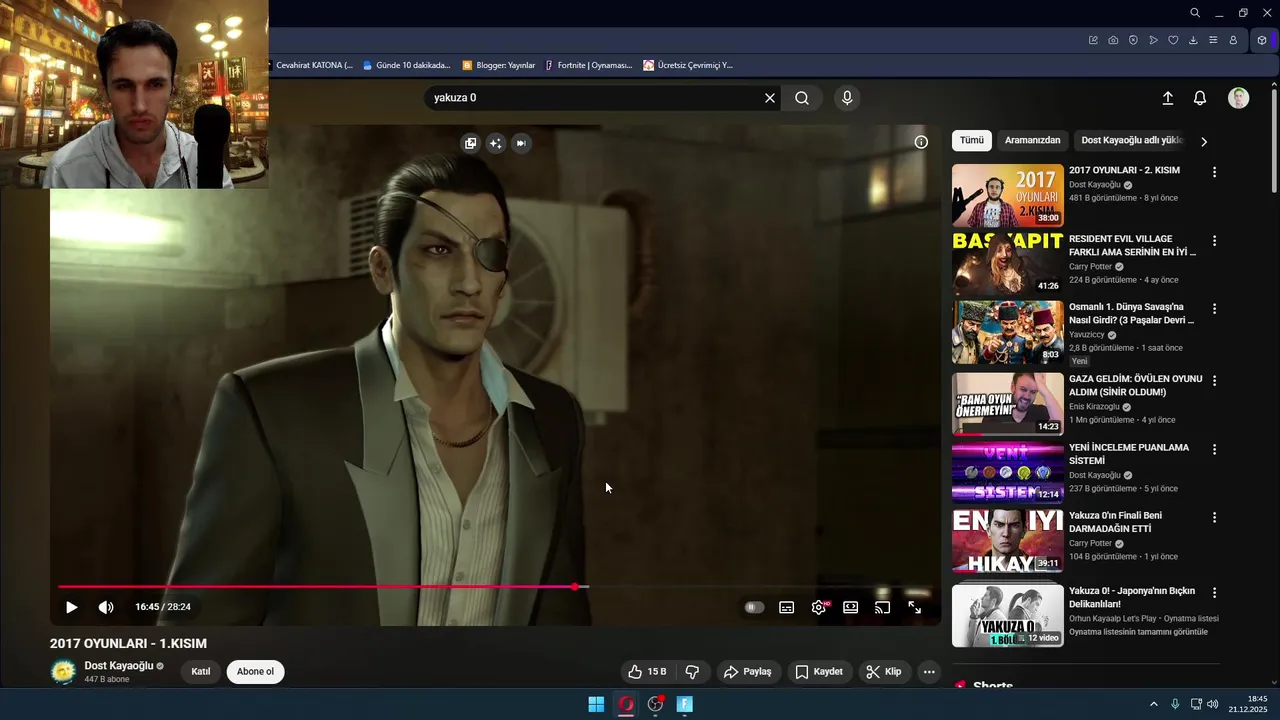
Task: Select the 'Tümü' filter chip
Action: click(x=972, y=141)
